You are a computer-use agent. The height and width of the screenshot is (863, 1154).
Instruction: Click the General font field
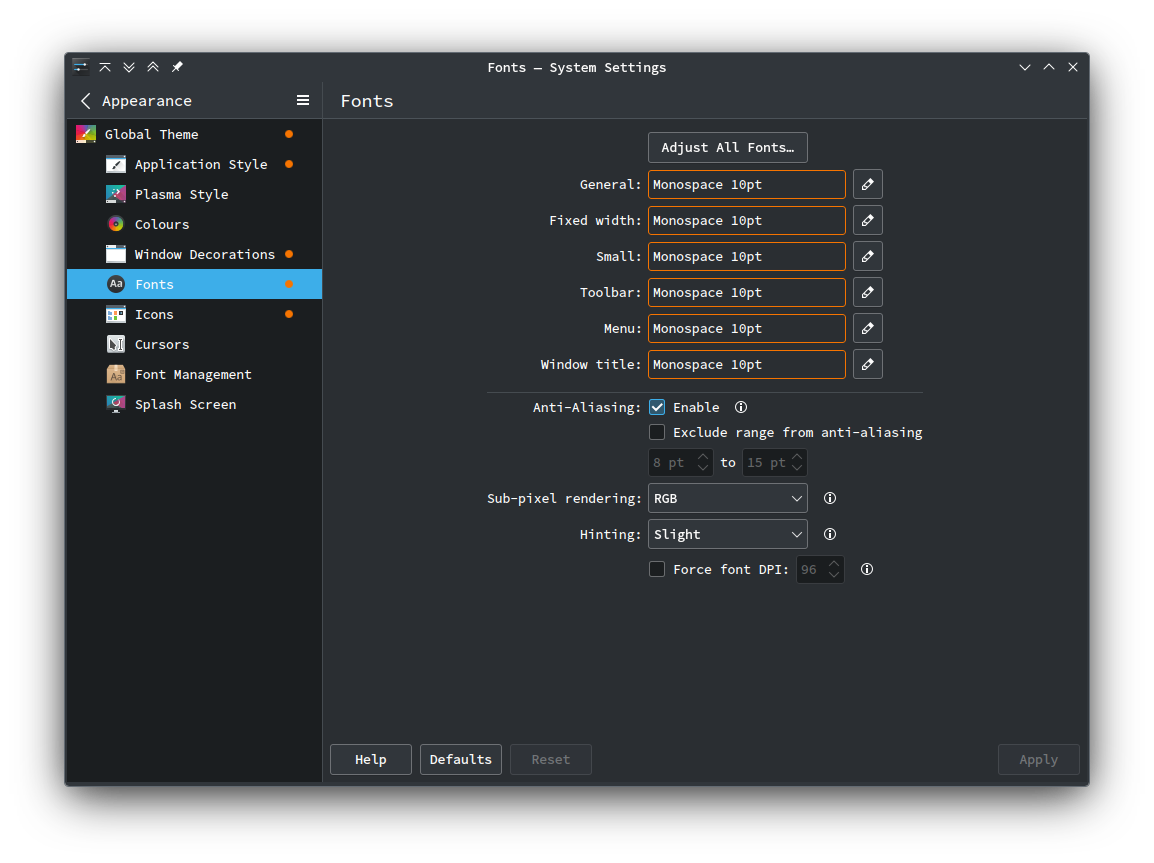pos(747,185)
